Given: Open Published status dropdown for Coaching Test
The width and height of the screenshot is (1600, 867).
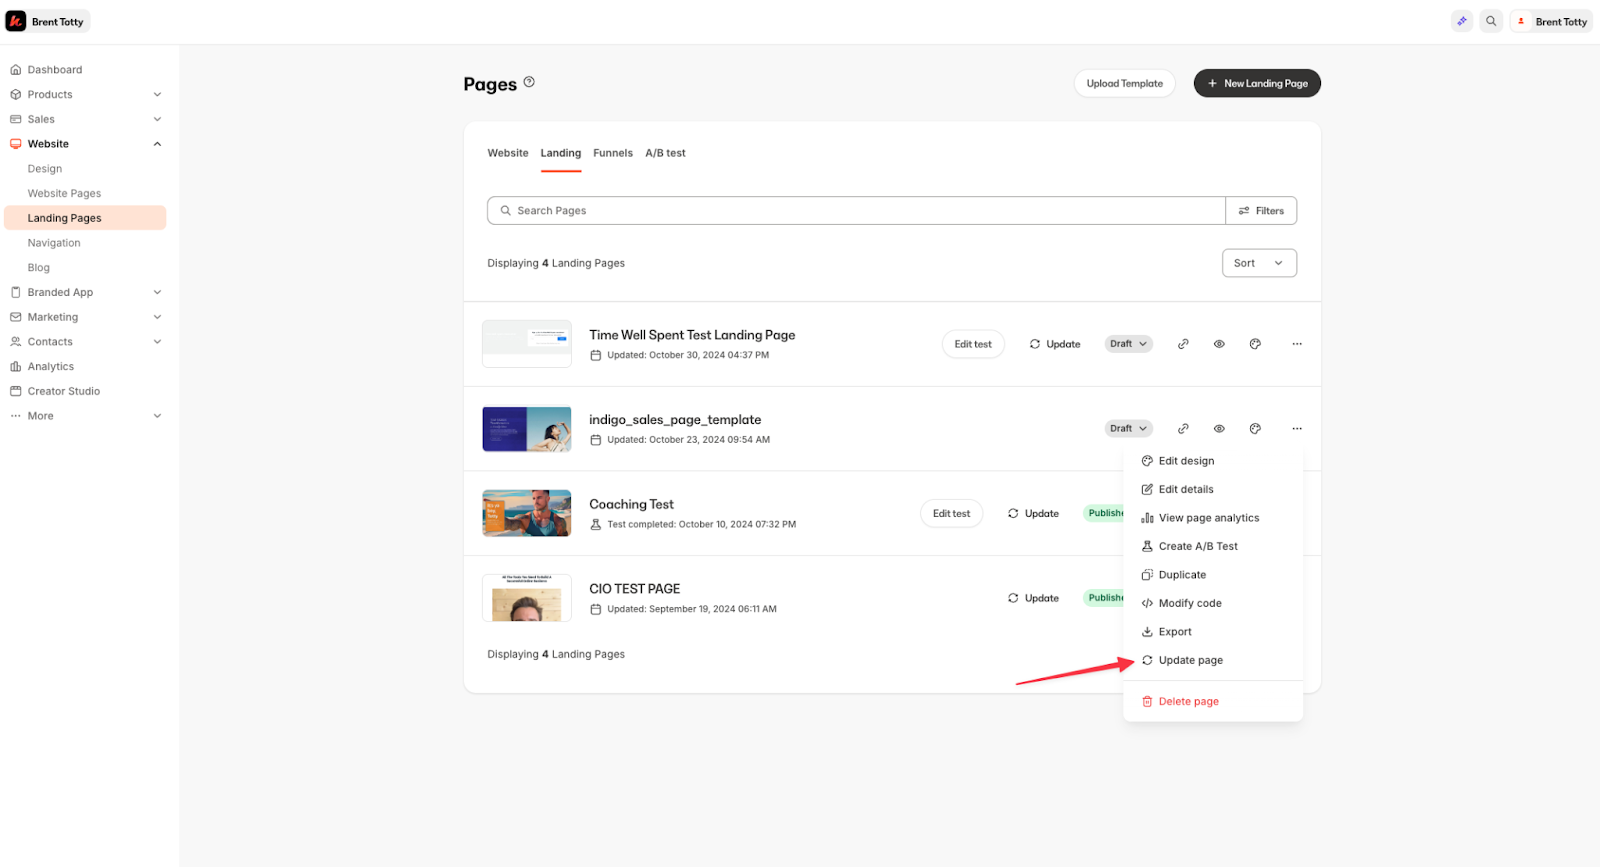Looking at the screenshot, I should [x=1103, y=513].
